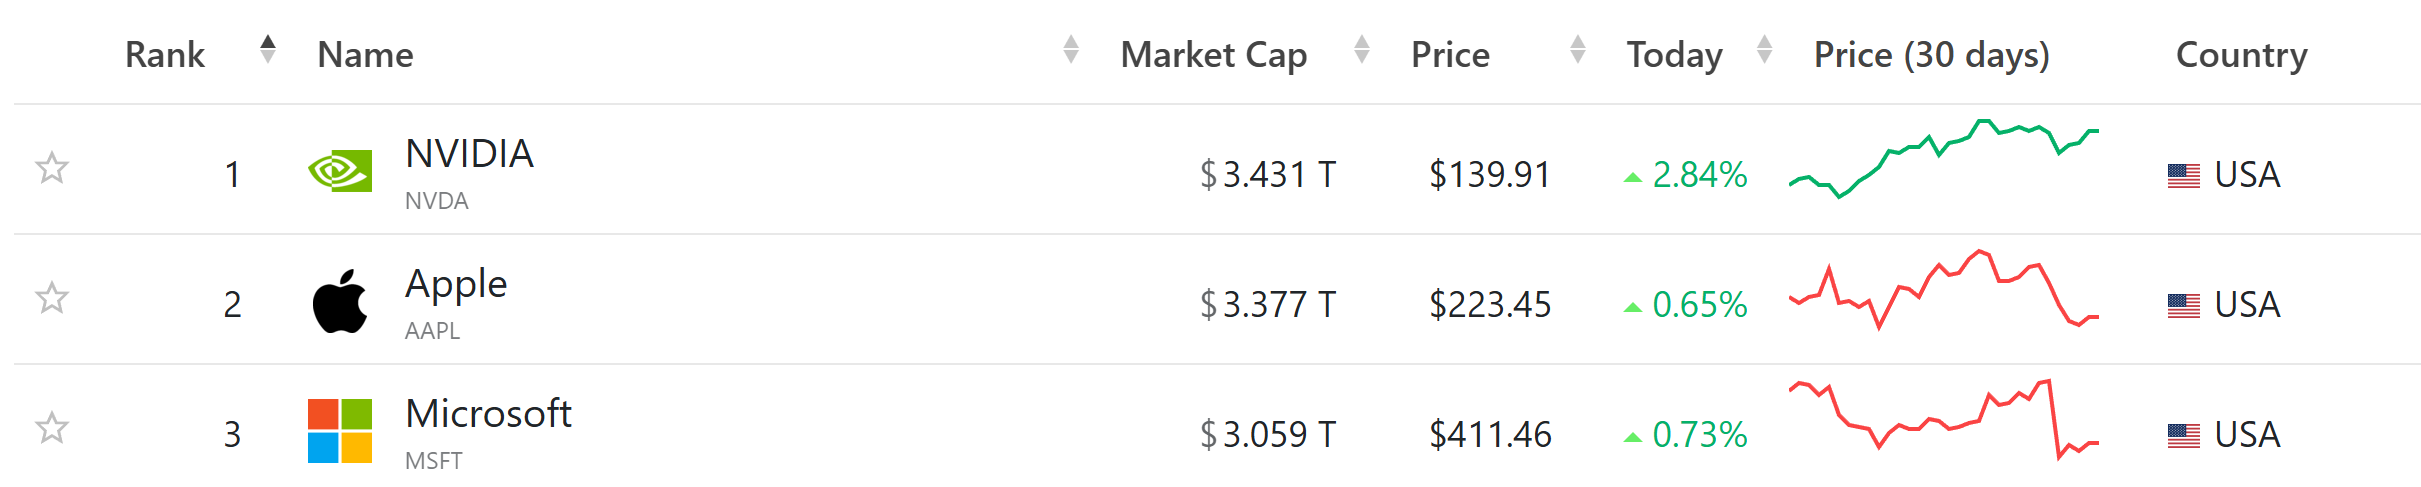Open NVIDIA 30-day price chart
Image resolution: width=2421 pixels, height=487 pixels.
1944,158
